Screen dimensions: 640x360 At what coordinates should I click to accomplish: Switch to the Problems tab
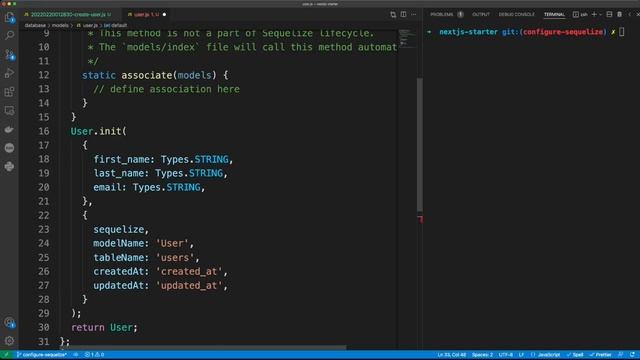(x=447, y=14)
